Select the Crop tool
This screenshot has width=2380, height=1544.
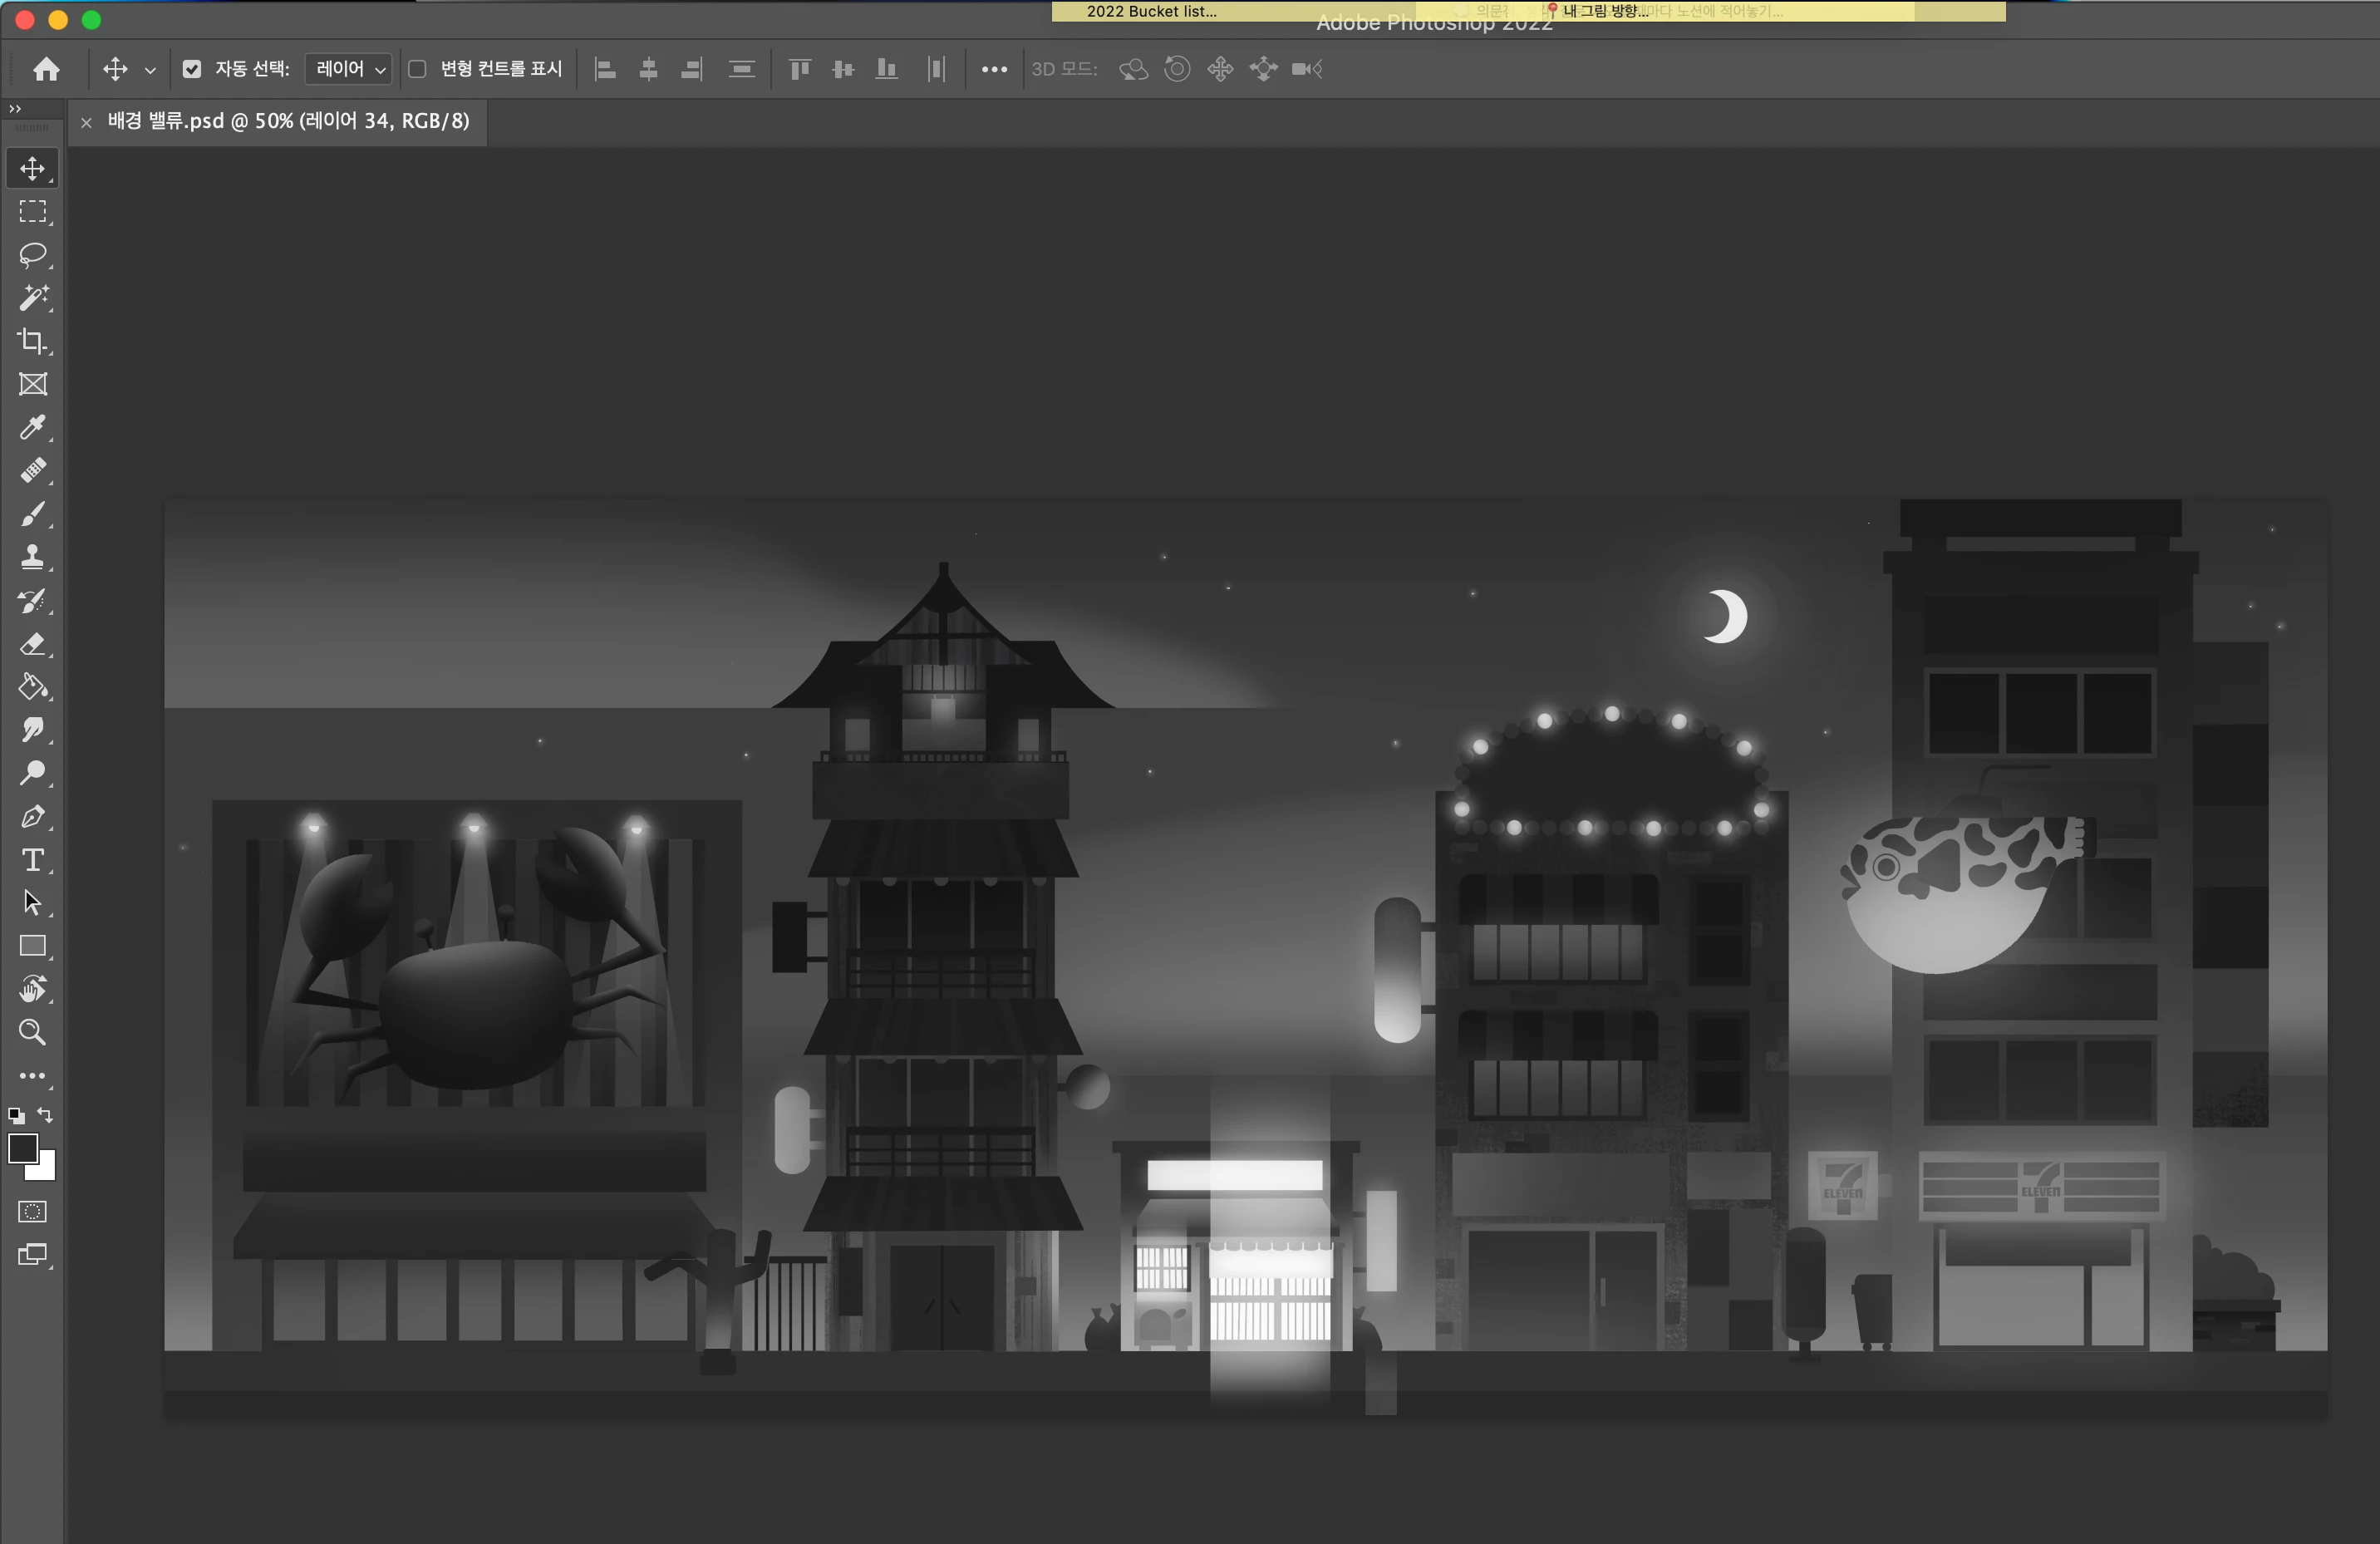[32, 341]
